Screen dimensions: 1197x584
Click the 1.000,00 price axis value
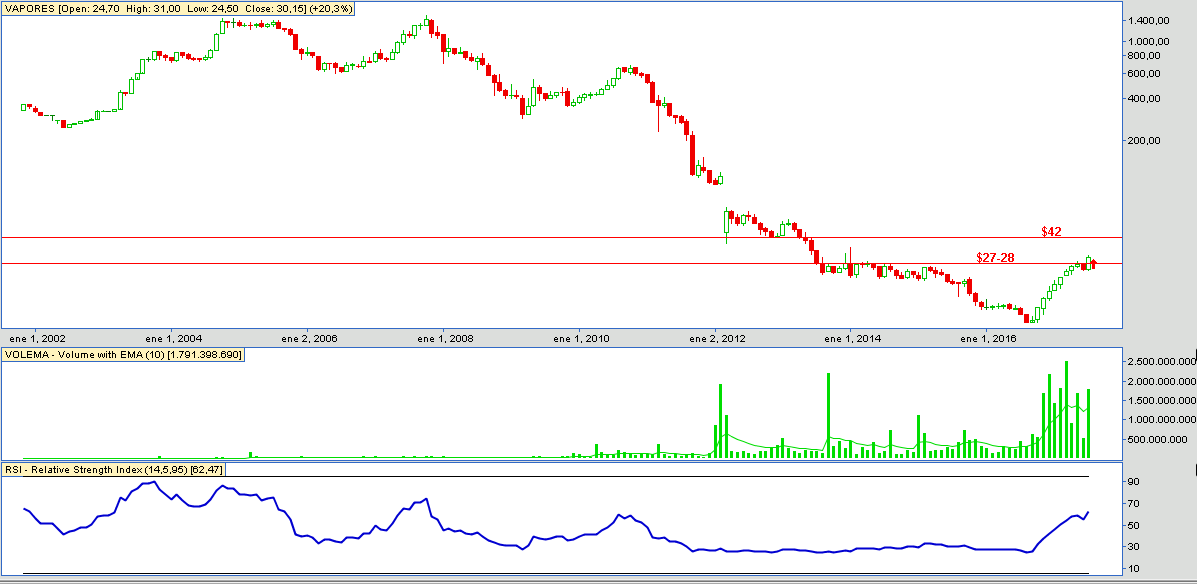(x=1150, y=42)
